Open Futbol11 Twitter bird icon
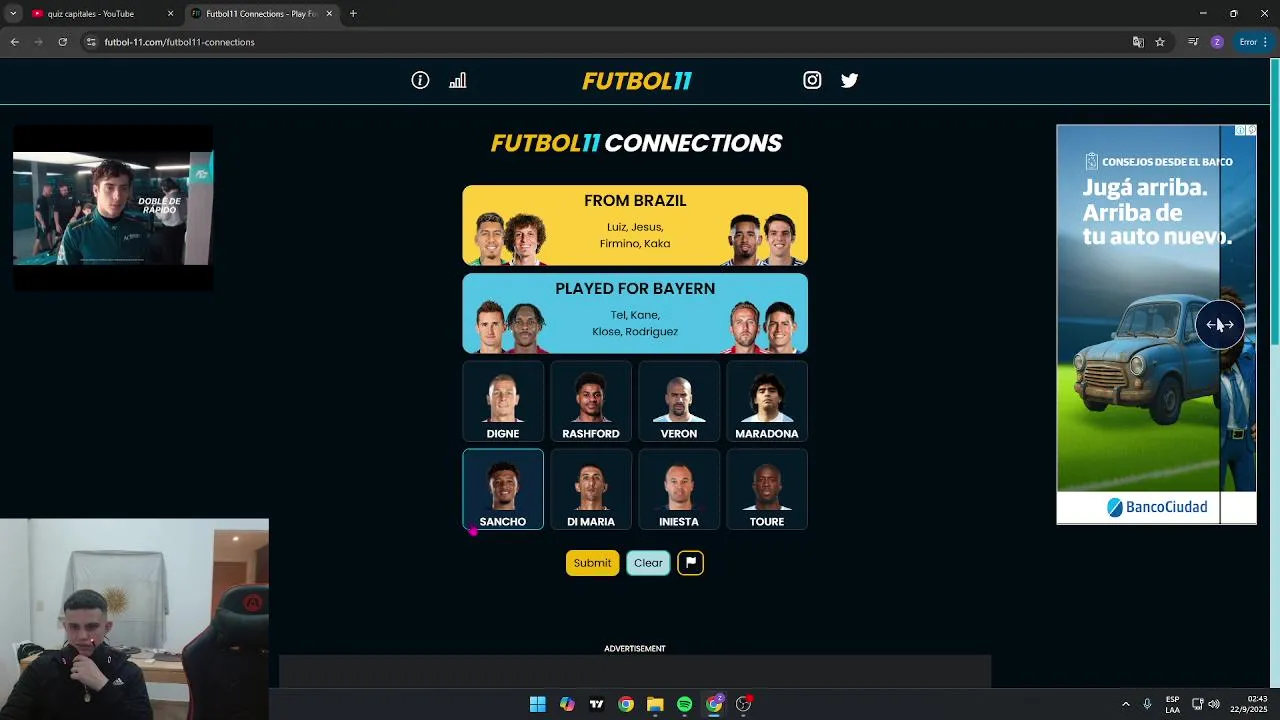 click(x=849, y=81)
